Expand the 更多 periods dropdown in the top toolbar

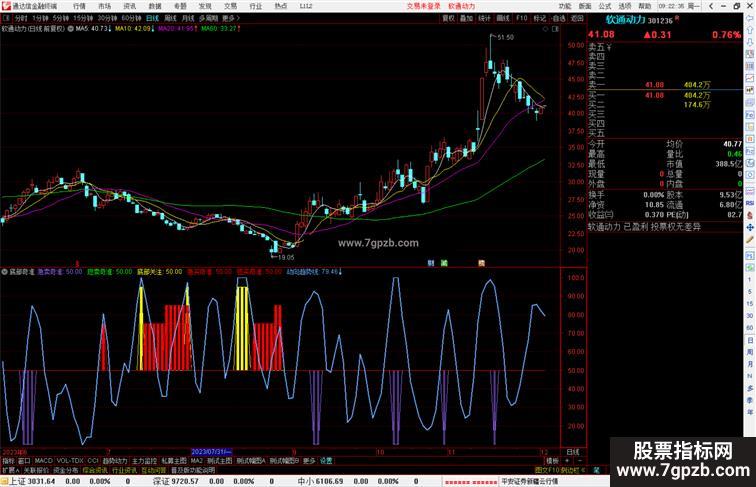(x=231, y=18)
